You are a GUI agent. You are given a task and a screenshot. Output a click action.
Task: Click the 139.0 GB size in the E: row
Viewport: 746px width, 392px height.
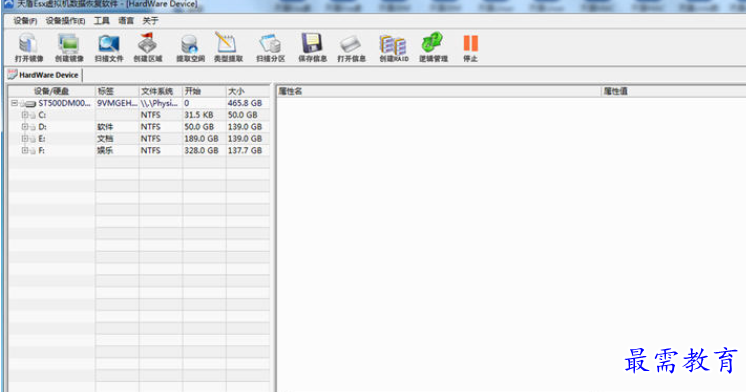click(245, 139)
